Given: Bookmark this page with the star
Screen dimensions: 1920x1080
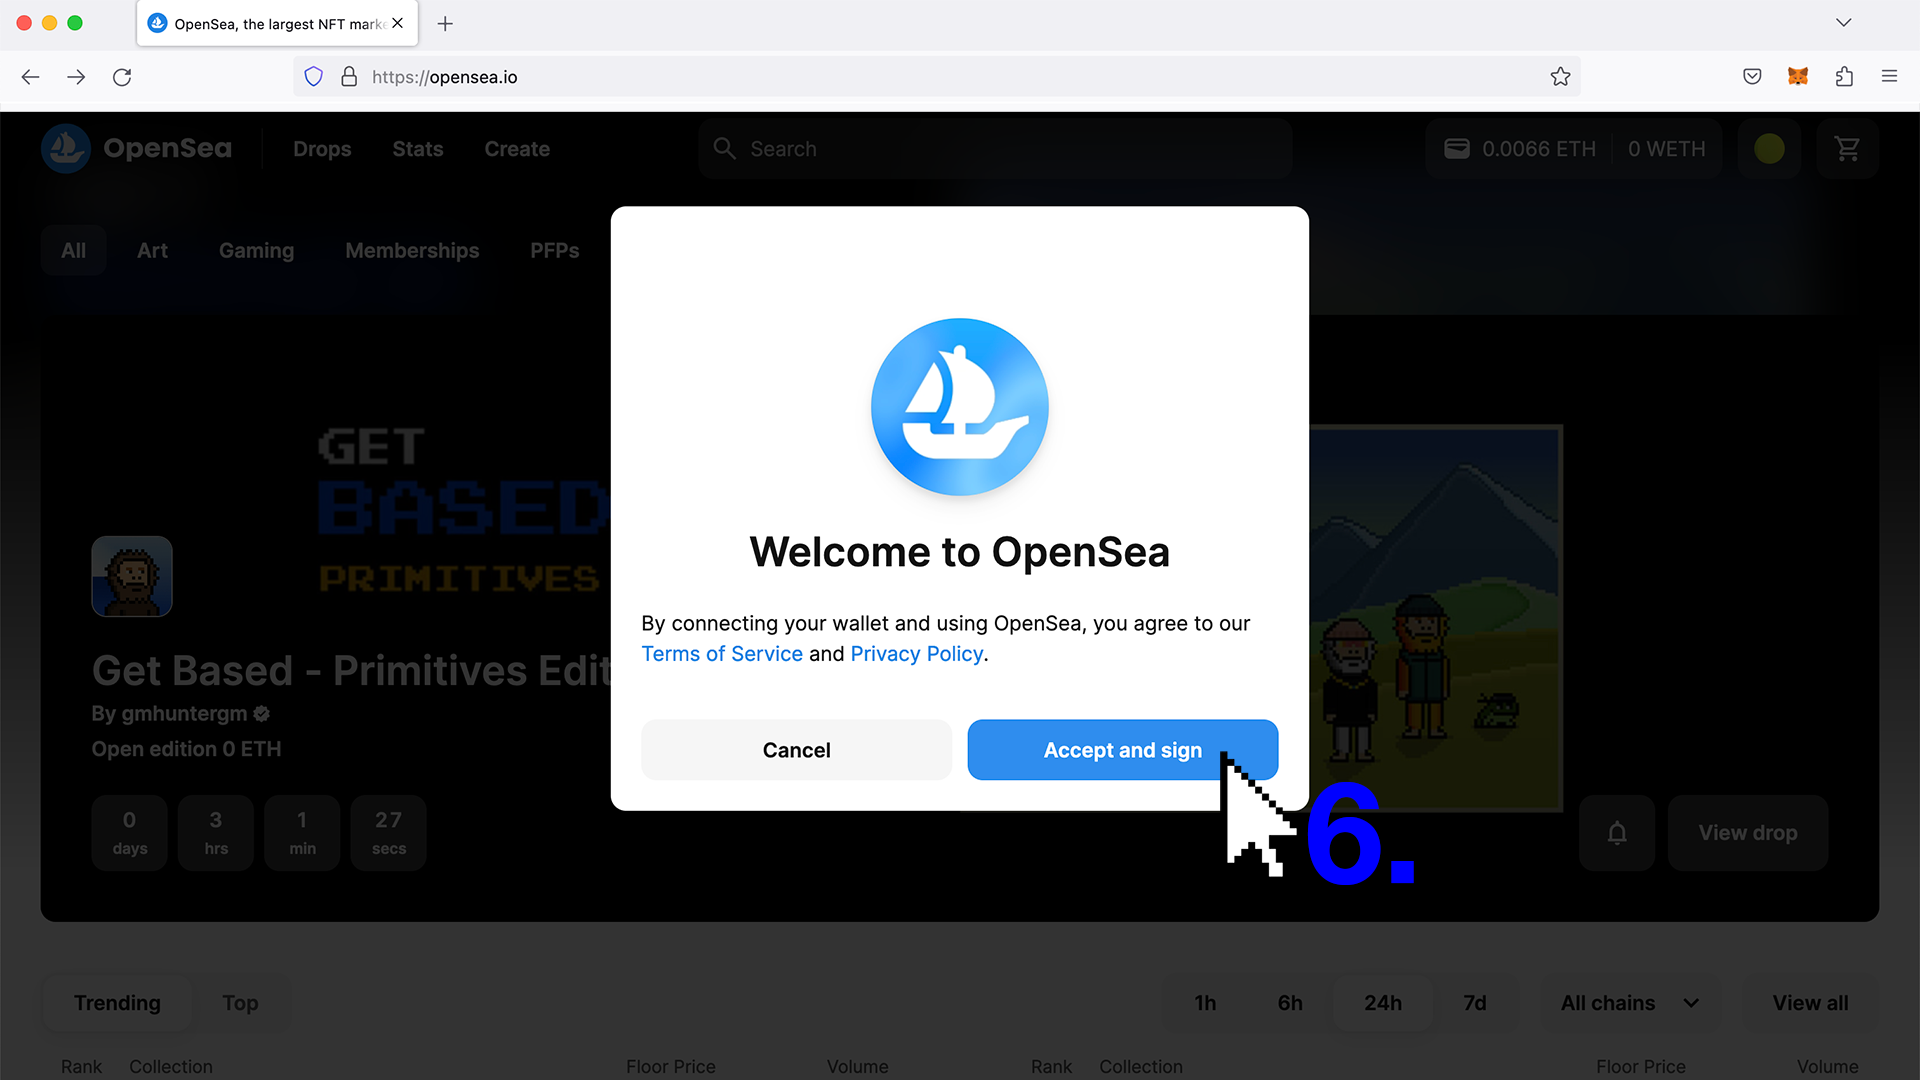Looking at the screenshot, I should [1560, 77].
